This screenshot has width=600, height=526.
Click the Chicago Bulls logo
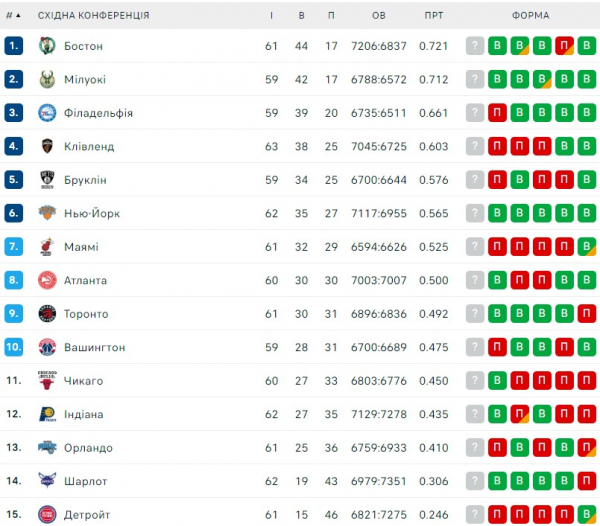click(45, 381)
